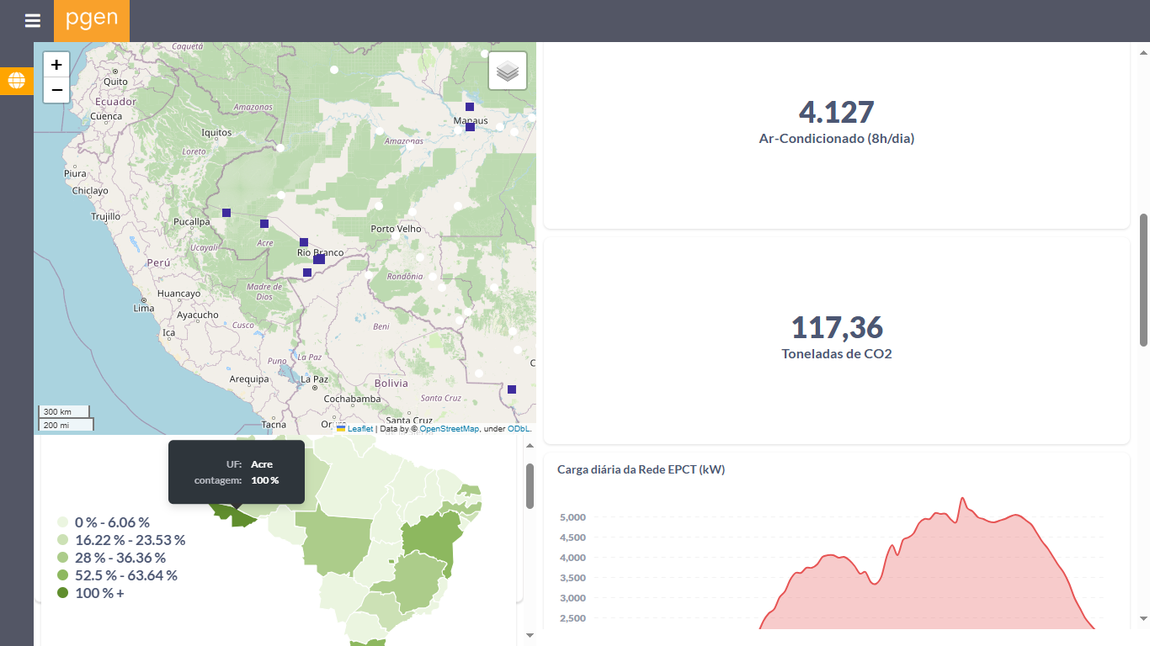Open the hamburger navigation menu
Image resolution: width=1150 pixels, height=646 pixels.
coord(32,21)
